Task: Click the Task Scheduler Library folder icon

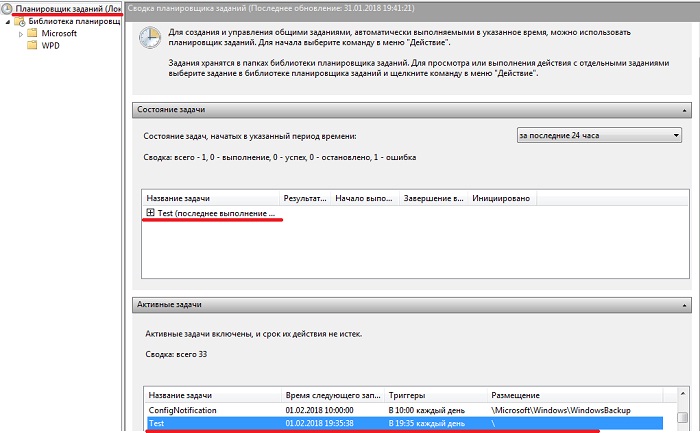Action: (20, 21)
